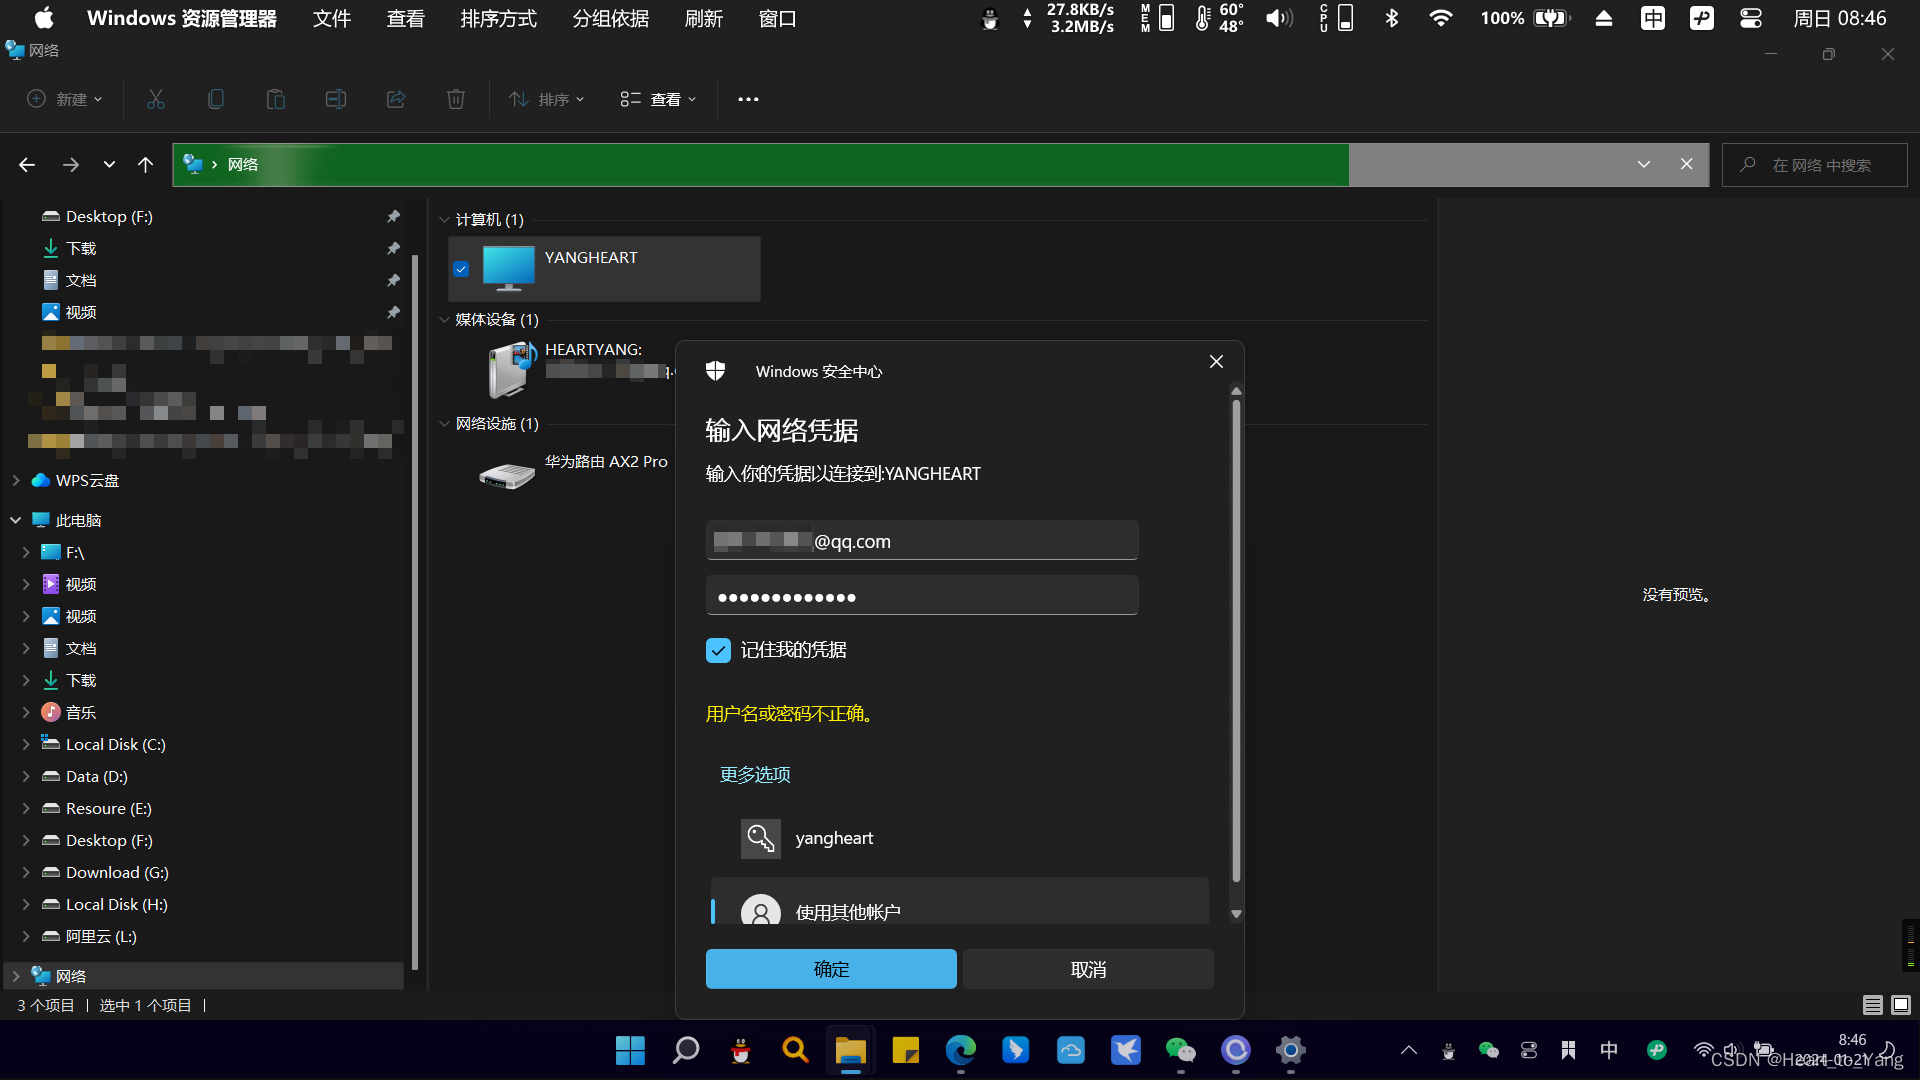The width and height of the screenshot is (1920, 1080).
Task: Open the 查看 view dropdown
Action: 658,99
